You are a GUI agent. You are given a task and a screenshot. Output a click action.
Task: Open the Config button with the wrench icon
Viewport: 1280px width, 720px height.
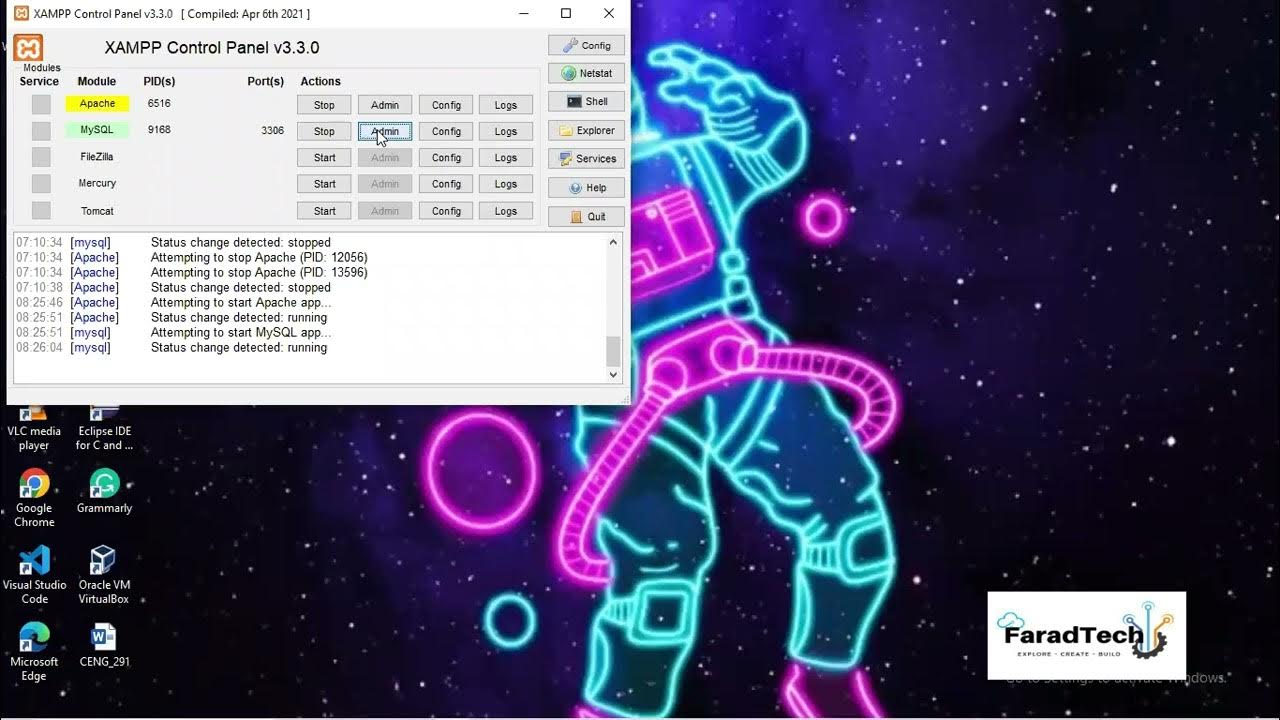[586, 45]
